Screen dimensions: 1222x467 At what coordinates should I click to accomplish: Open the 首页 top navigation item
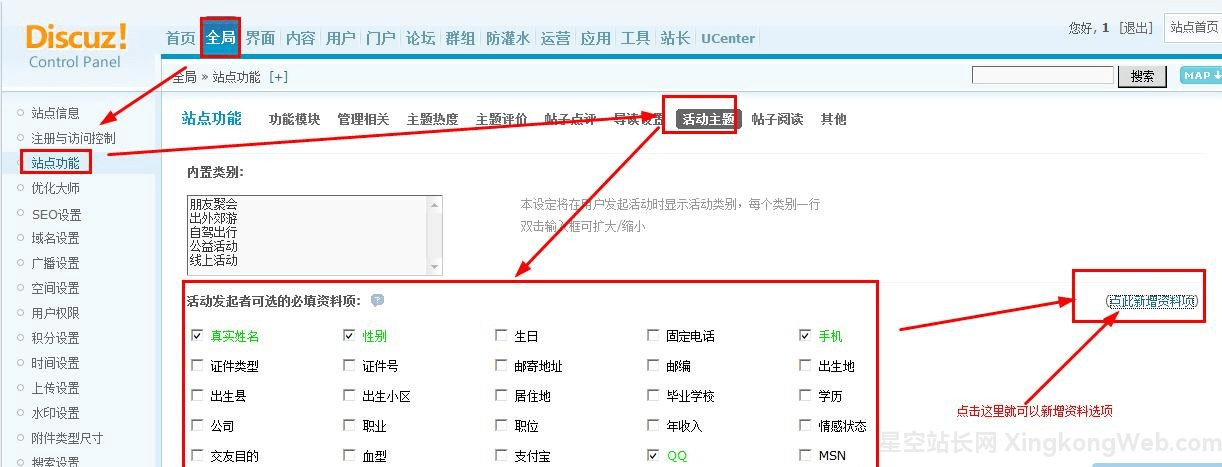(x=181, y=38)
